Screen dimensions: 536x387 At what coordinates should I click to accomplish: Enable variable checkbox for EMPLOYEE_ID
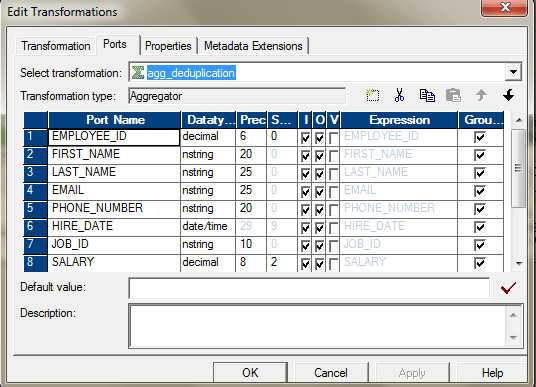click(333, 138)
